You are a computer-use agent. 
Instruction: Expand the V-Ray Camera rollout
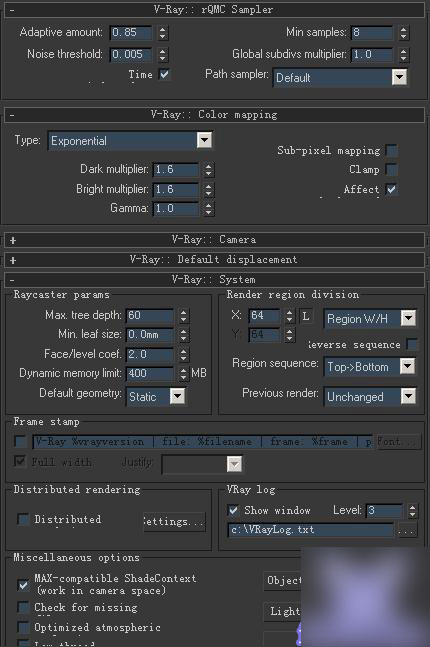(x=214, y=240)
